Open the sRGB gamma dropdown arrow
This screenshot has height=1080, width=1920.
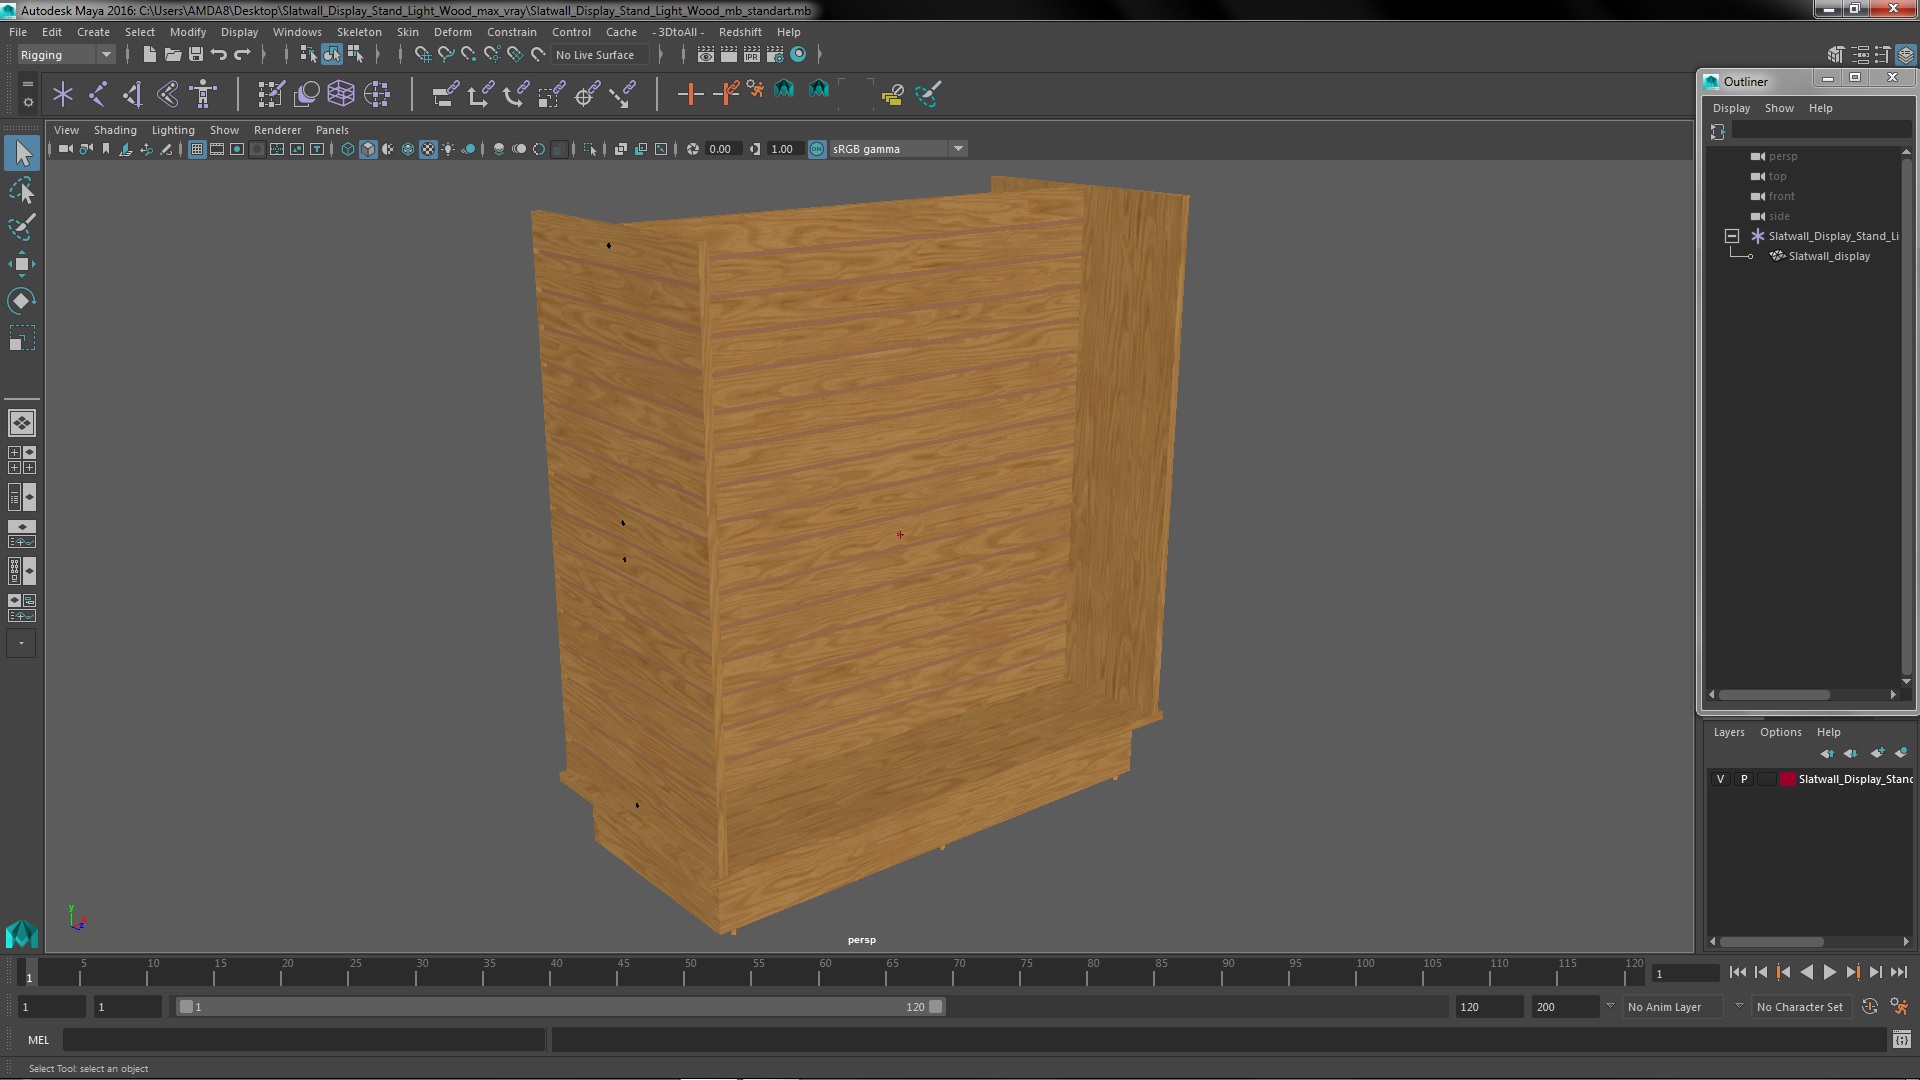(x=958, y=149)
